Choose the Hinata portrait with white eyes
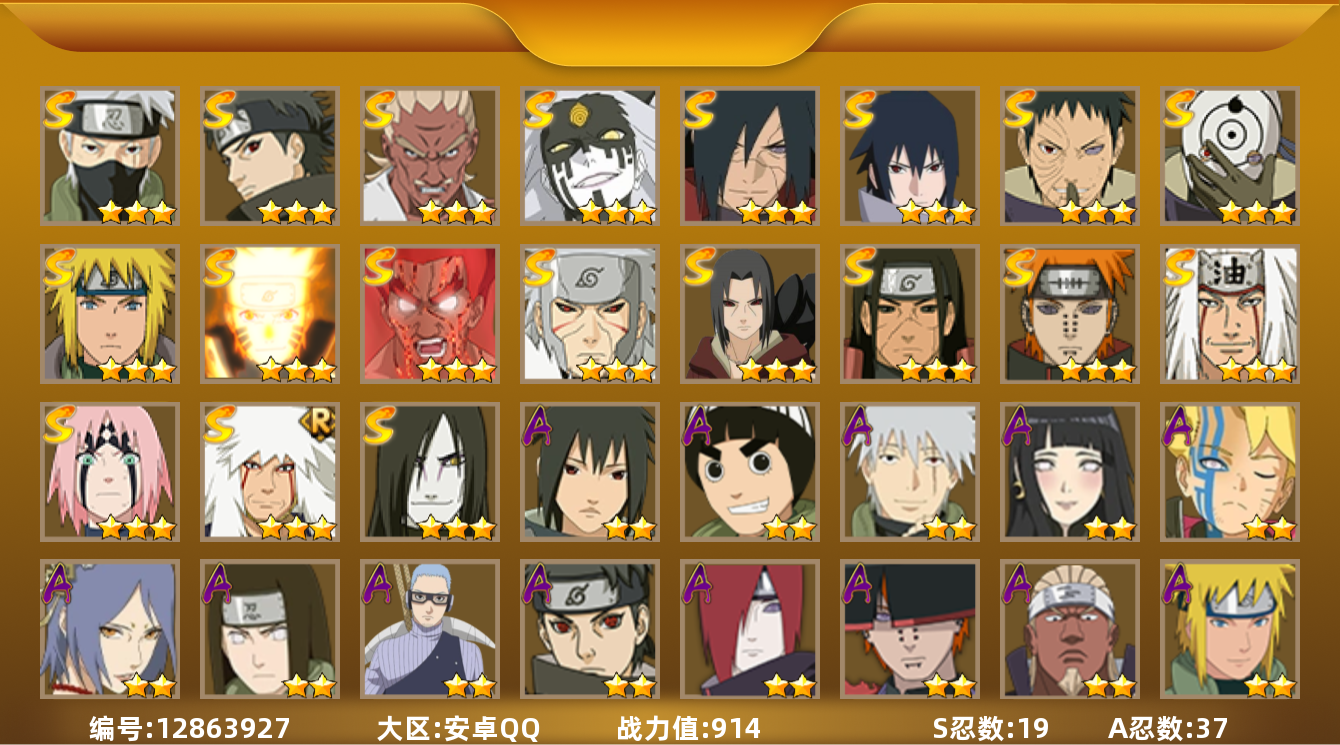1340x745 pixels. point(1069,471)
